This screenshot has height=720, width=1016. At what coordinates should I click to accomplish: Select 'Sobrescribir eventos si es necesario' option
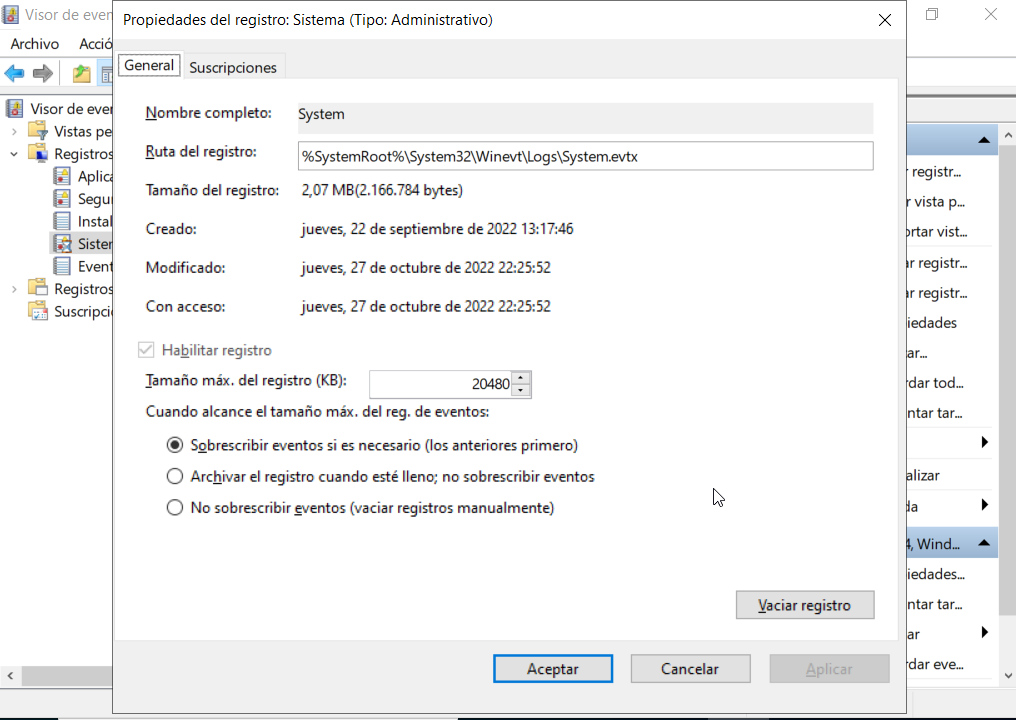pyautogui.click(x=175, y=445)
